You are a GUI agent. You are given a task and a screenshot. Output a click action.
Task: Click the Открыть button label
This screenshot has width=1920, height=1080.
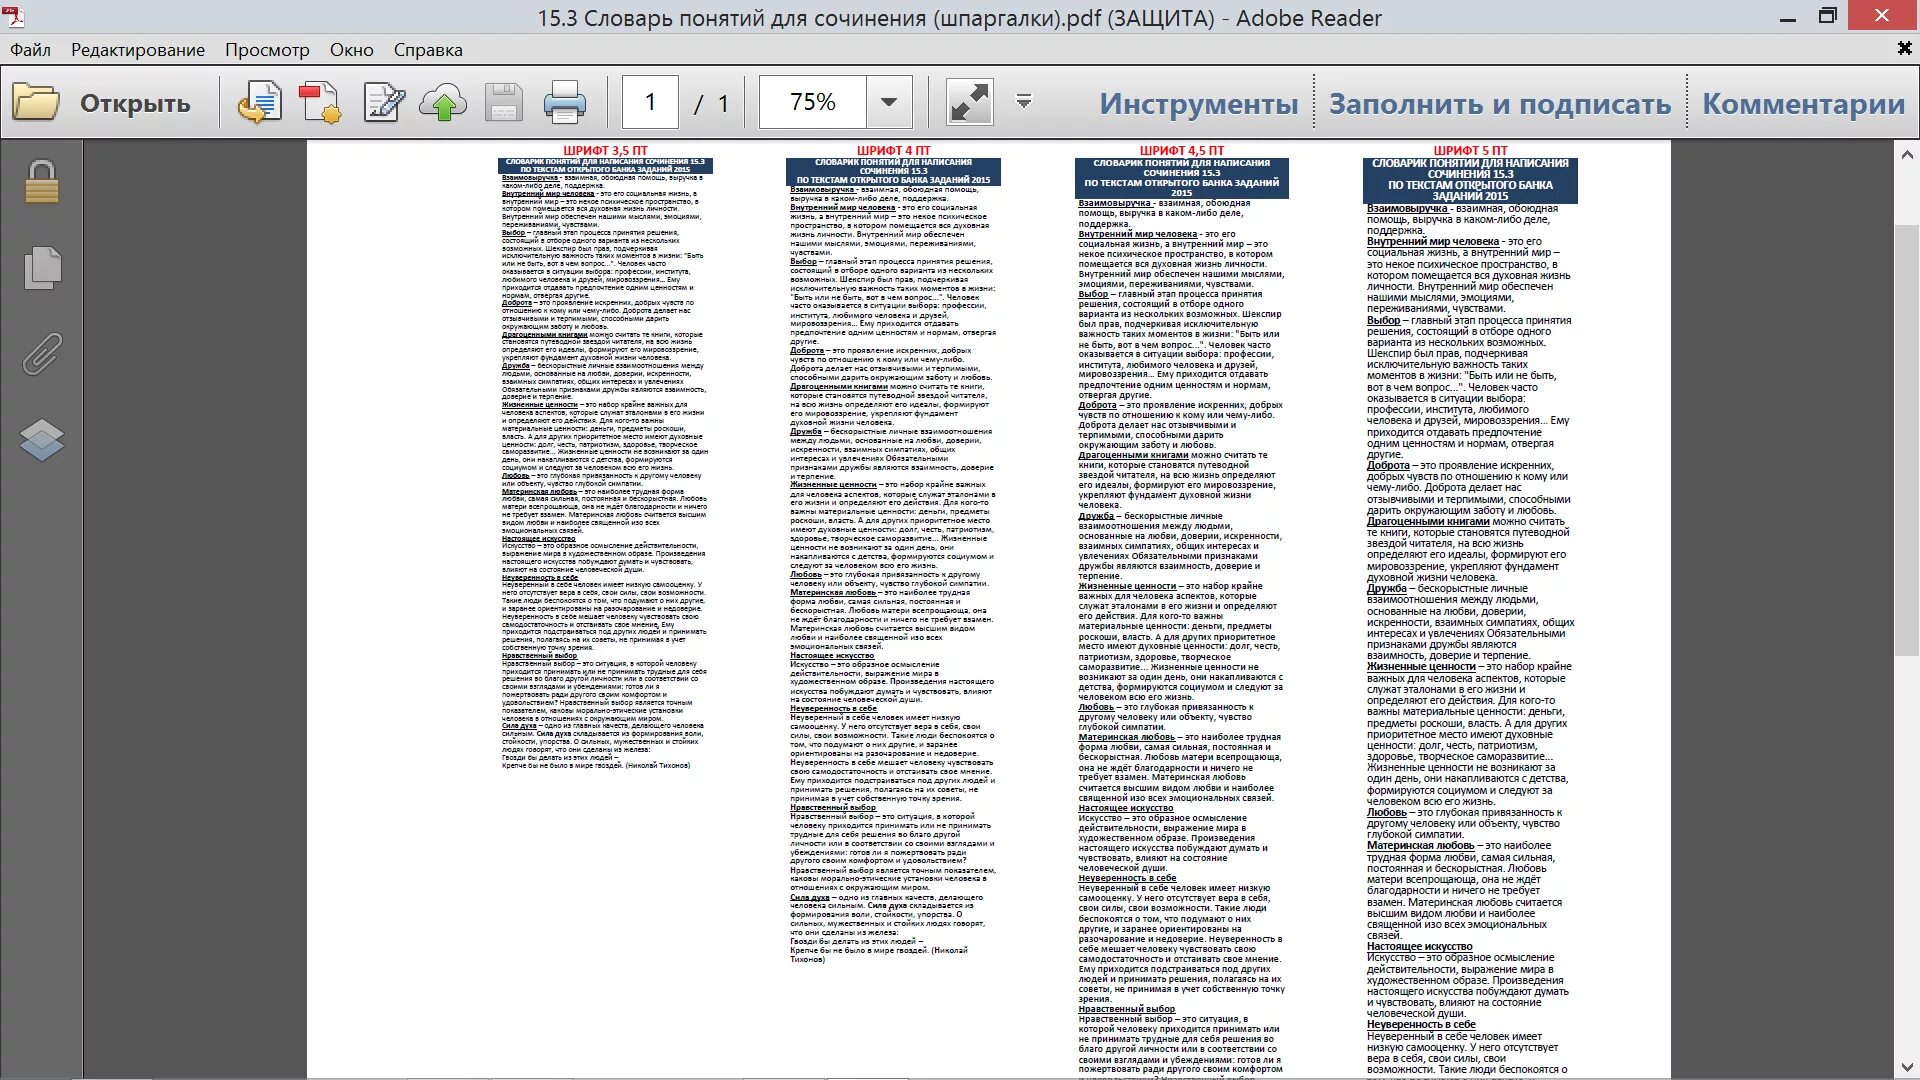pyautogui.click(x=135, y=103)
